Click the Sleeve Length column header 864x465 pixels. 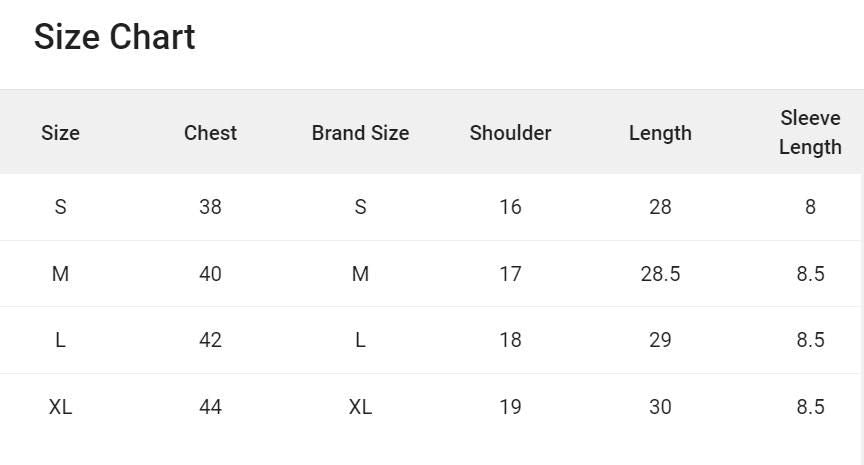(809, 133)
